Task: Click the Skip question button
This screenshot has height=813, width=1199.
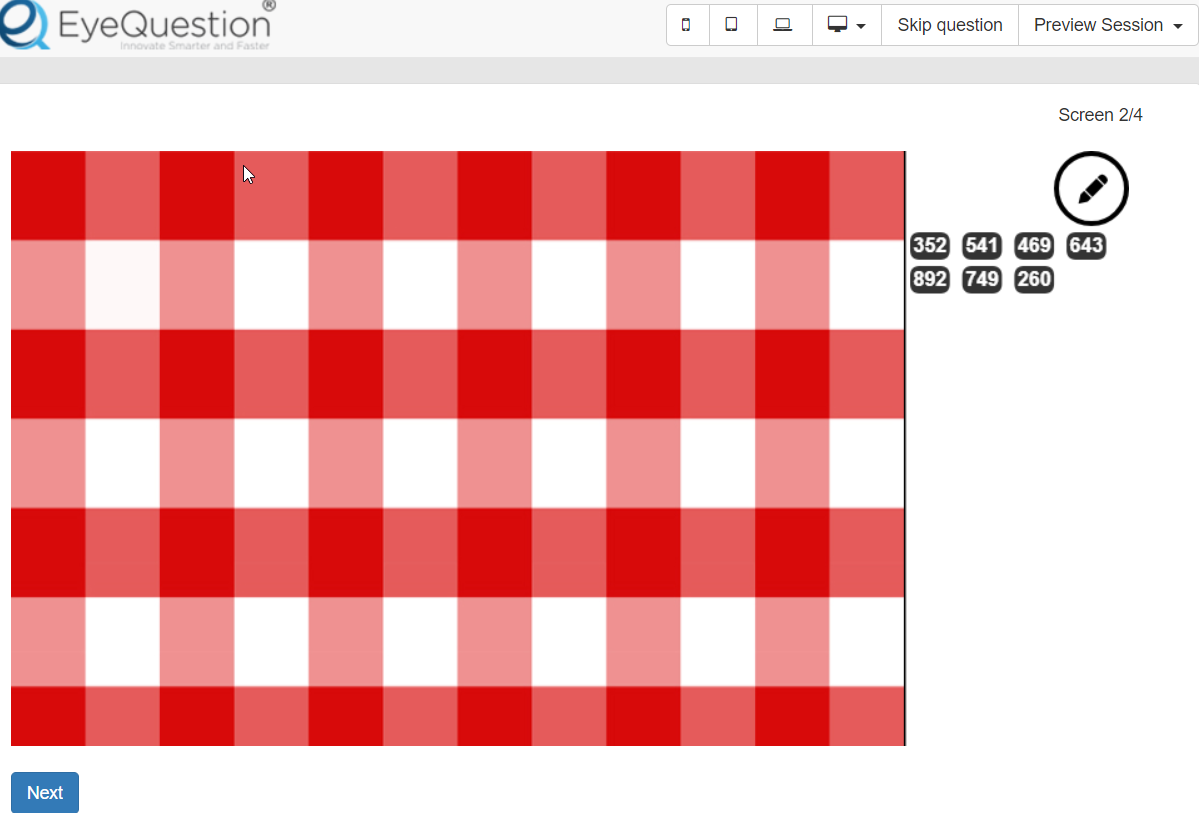Action: (949, 25)
